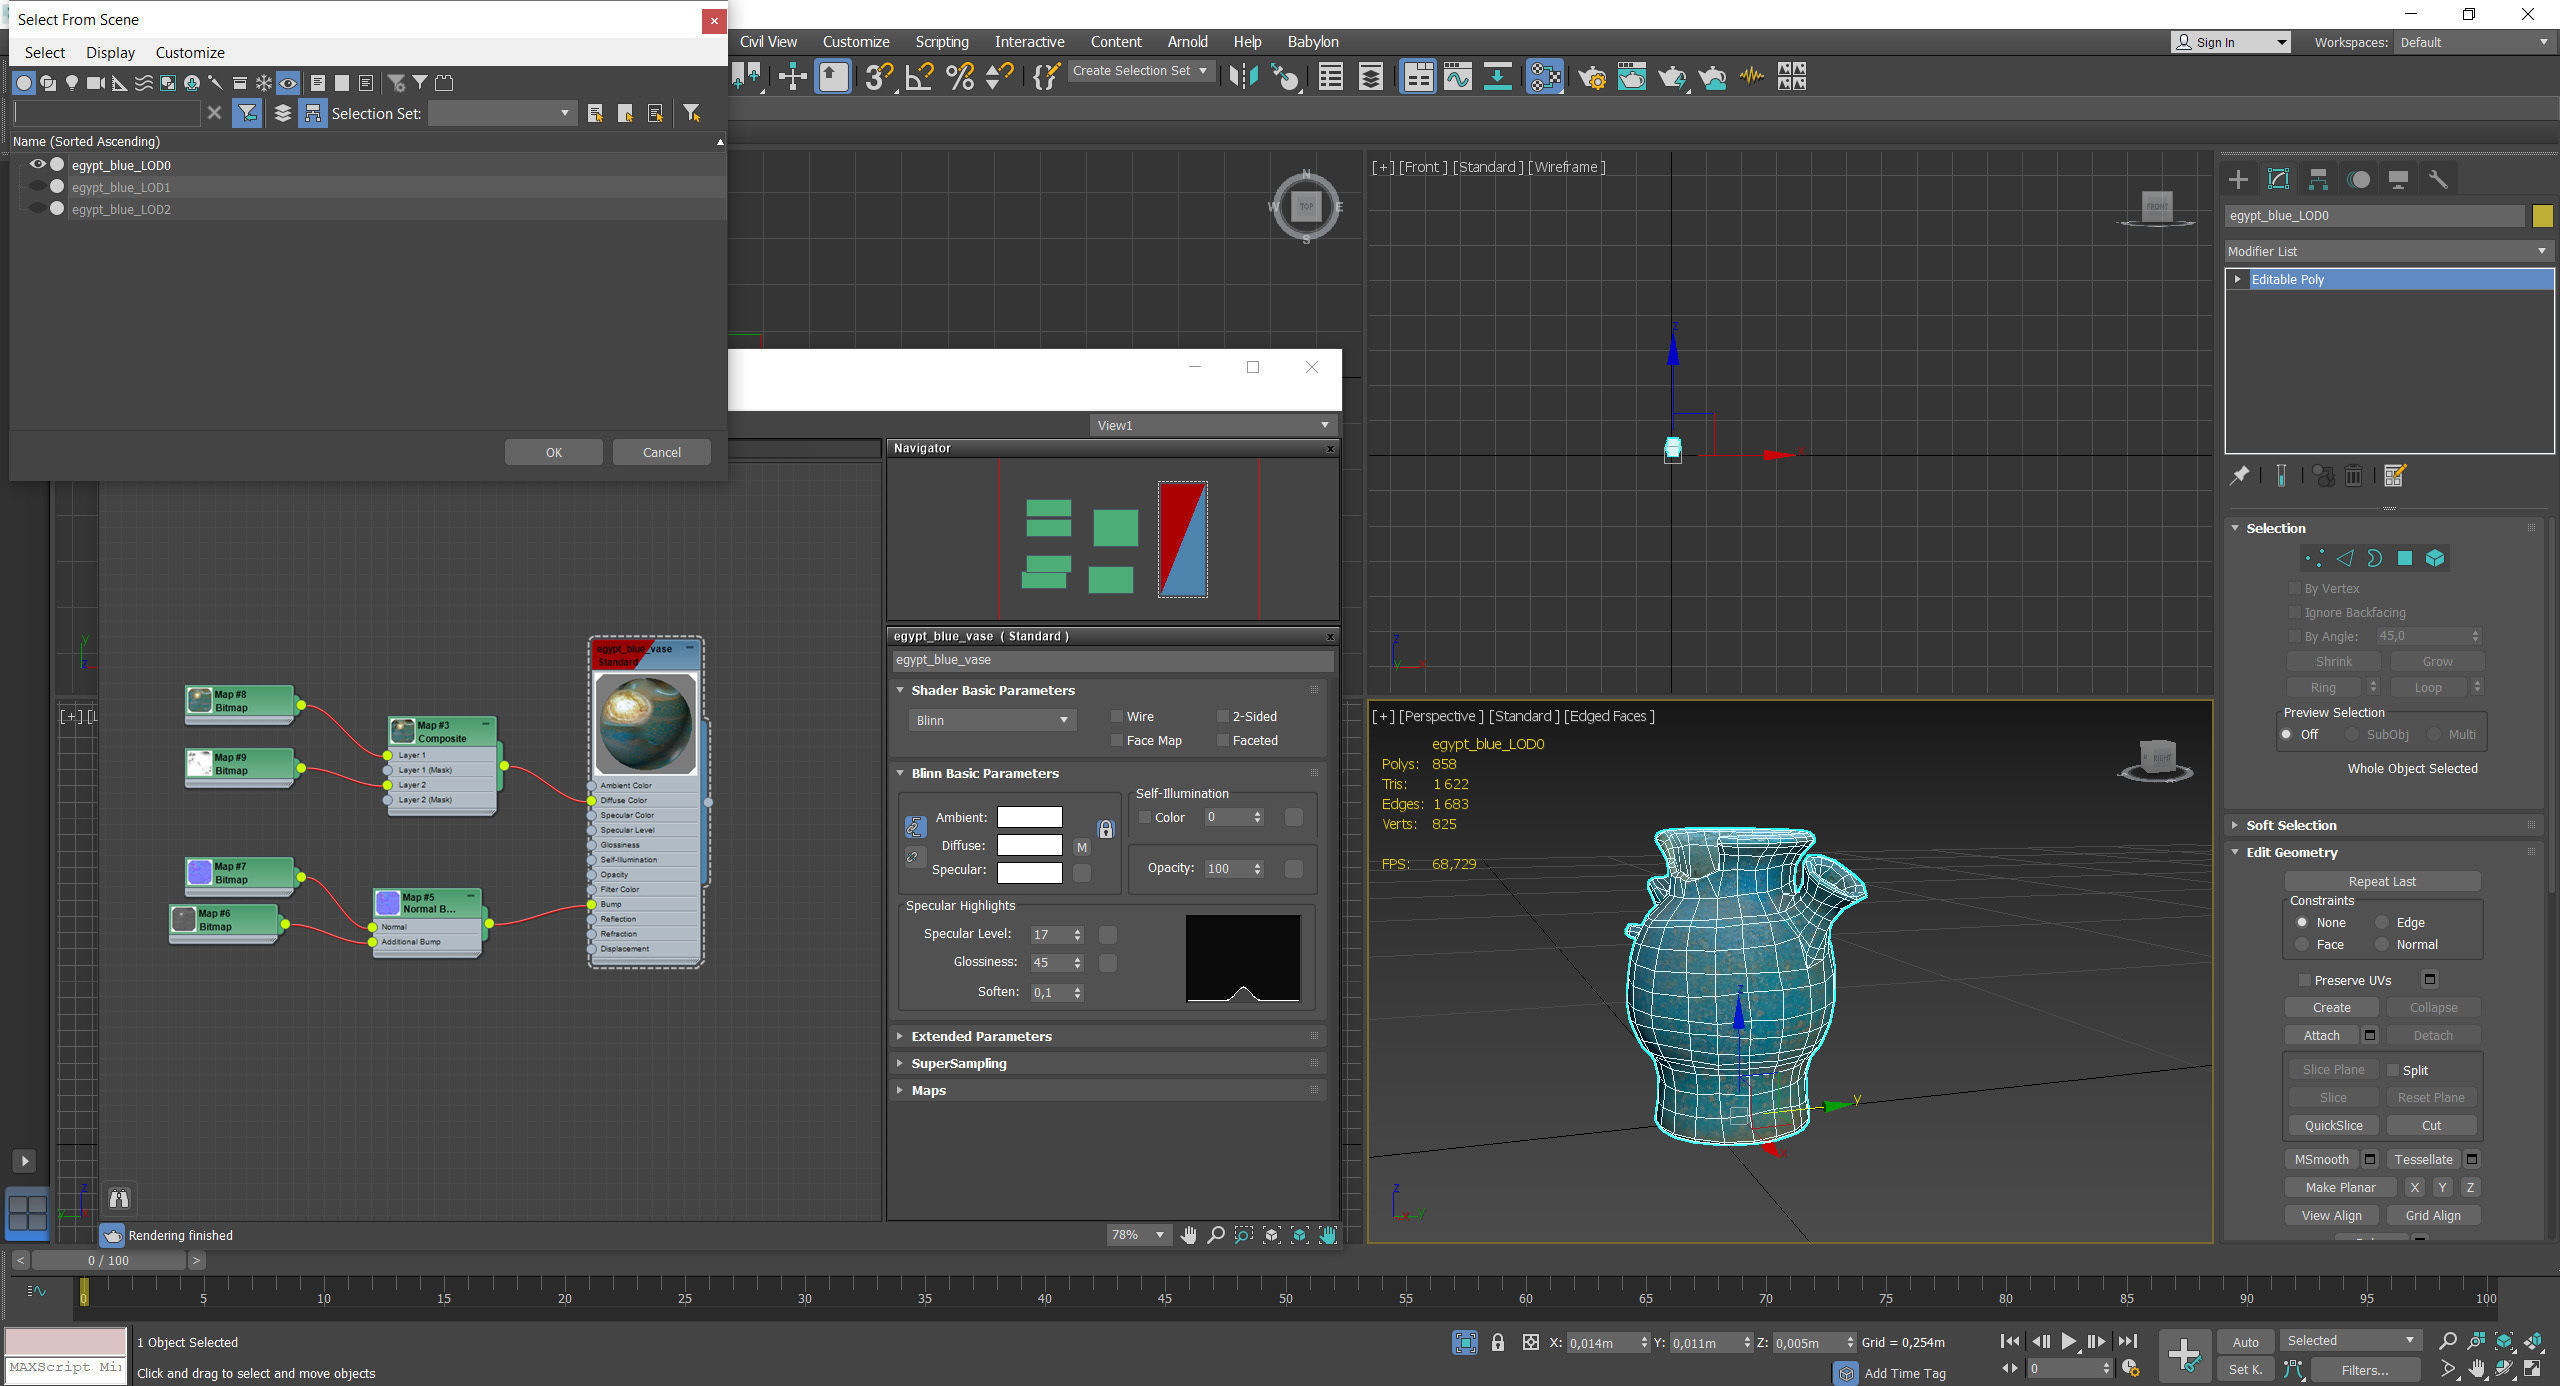The width and height of the screenshot is (2560, 1386).
Task: Open Display menu in Select From Scene
Action: point(110,52)
